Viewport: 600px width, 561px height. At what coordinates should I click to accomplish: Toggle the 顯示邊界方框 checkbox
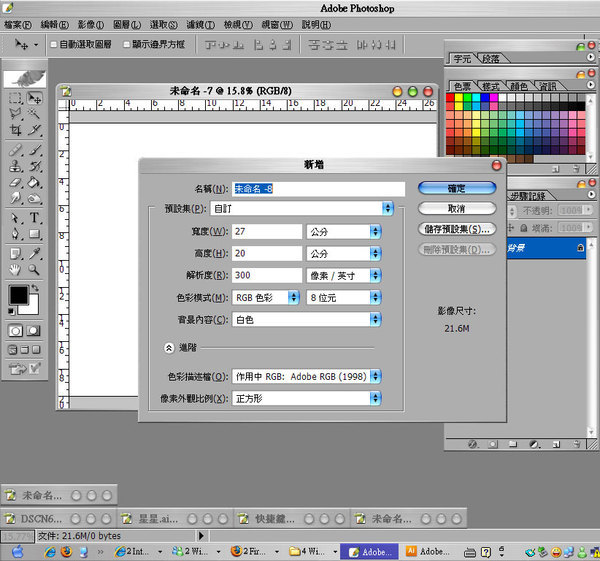pyautogui.click(x=127, y=44)
